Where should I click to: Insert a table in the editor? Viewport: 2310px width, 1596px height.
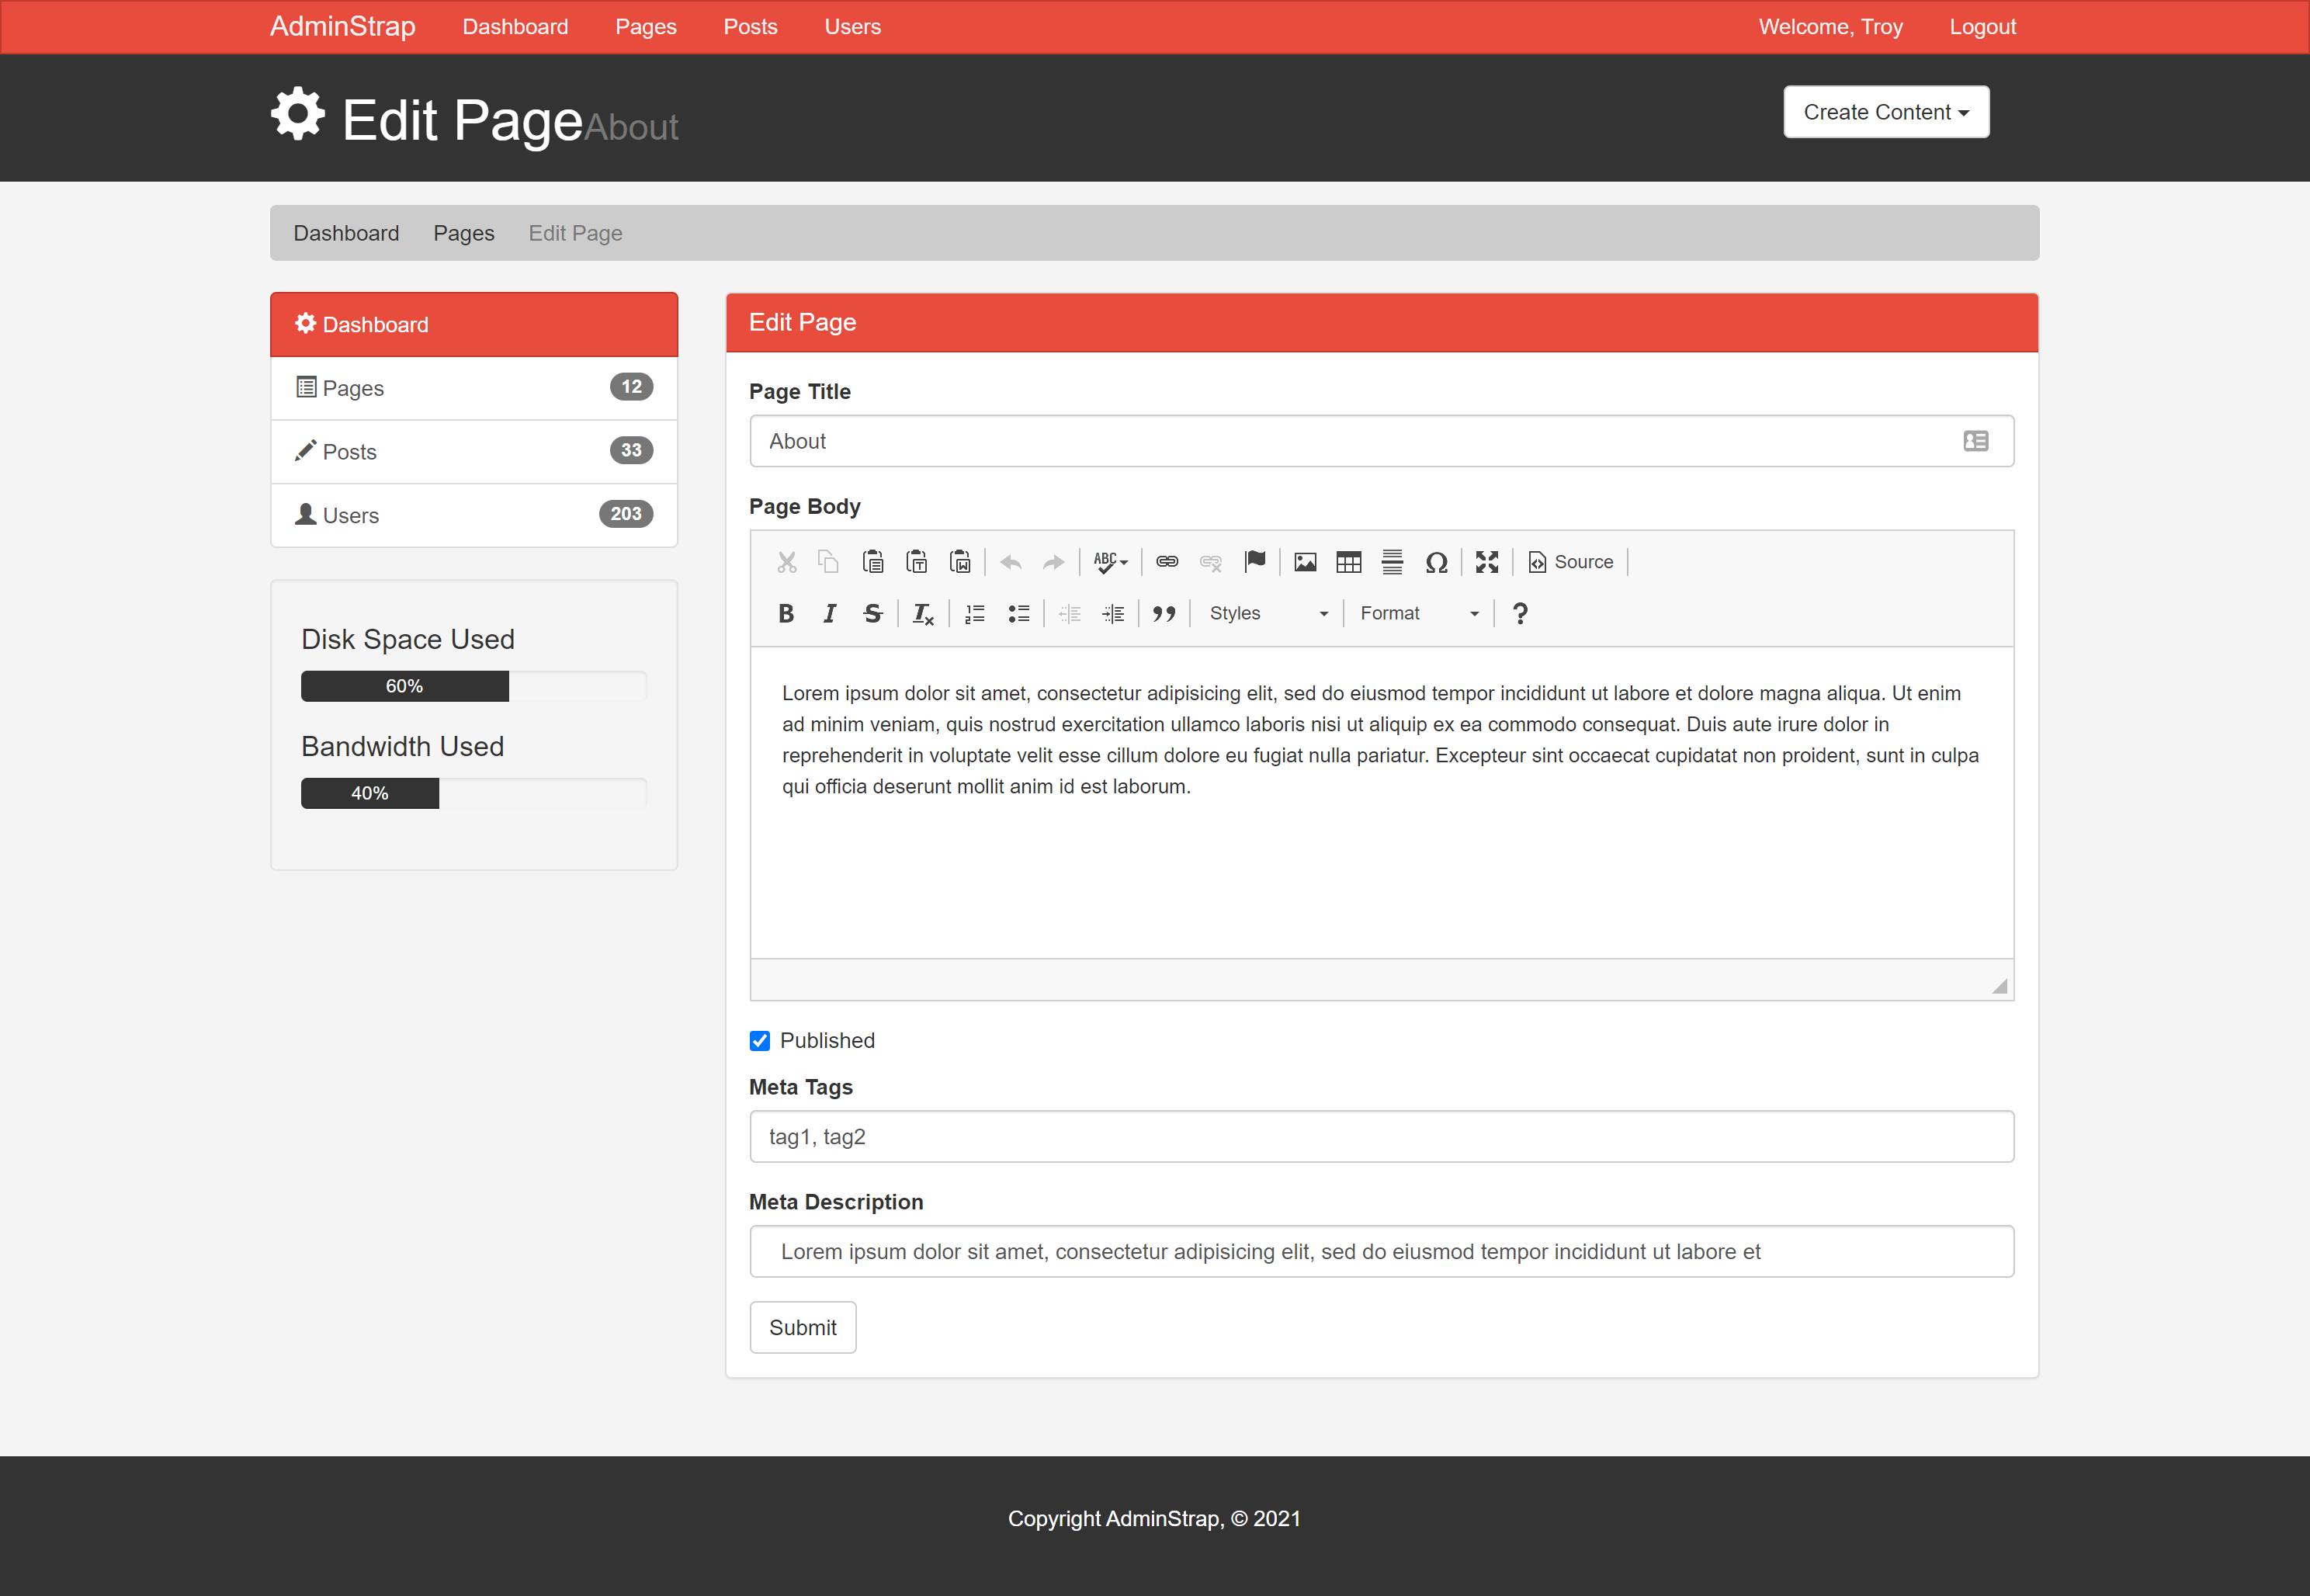(x=1348, y=562)
